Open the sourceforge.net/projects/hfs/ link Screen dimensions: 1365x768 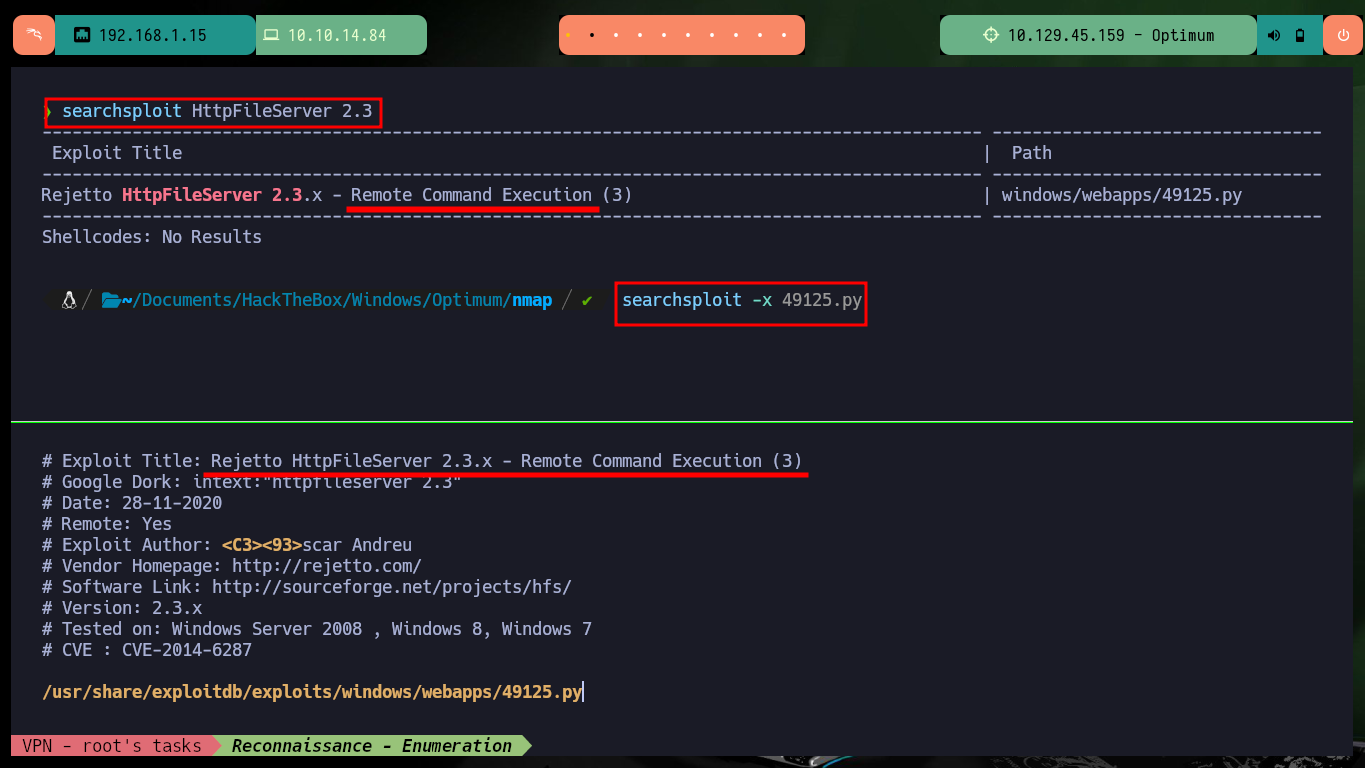(392, 587)
